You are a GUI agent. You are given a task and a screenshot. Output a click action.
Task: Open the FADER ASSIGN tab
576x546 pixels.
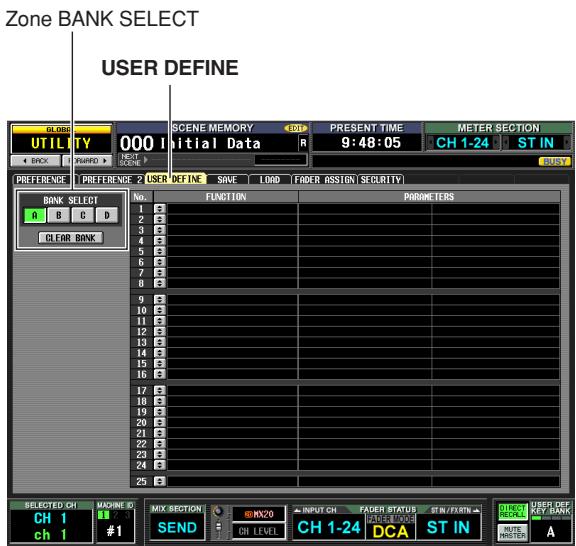pos(324,180)
